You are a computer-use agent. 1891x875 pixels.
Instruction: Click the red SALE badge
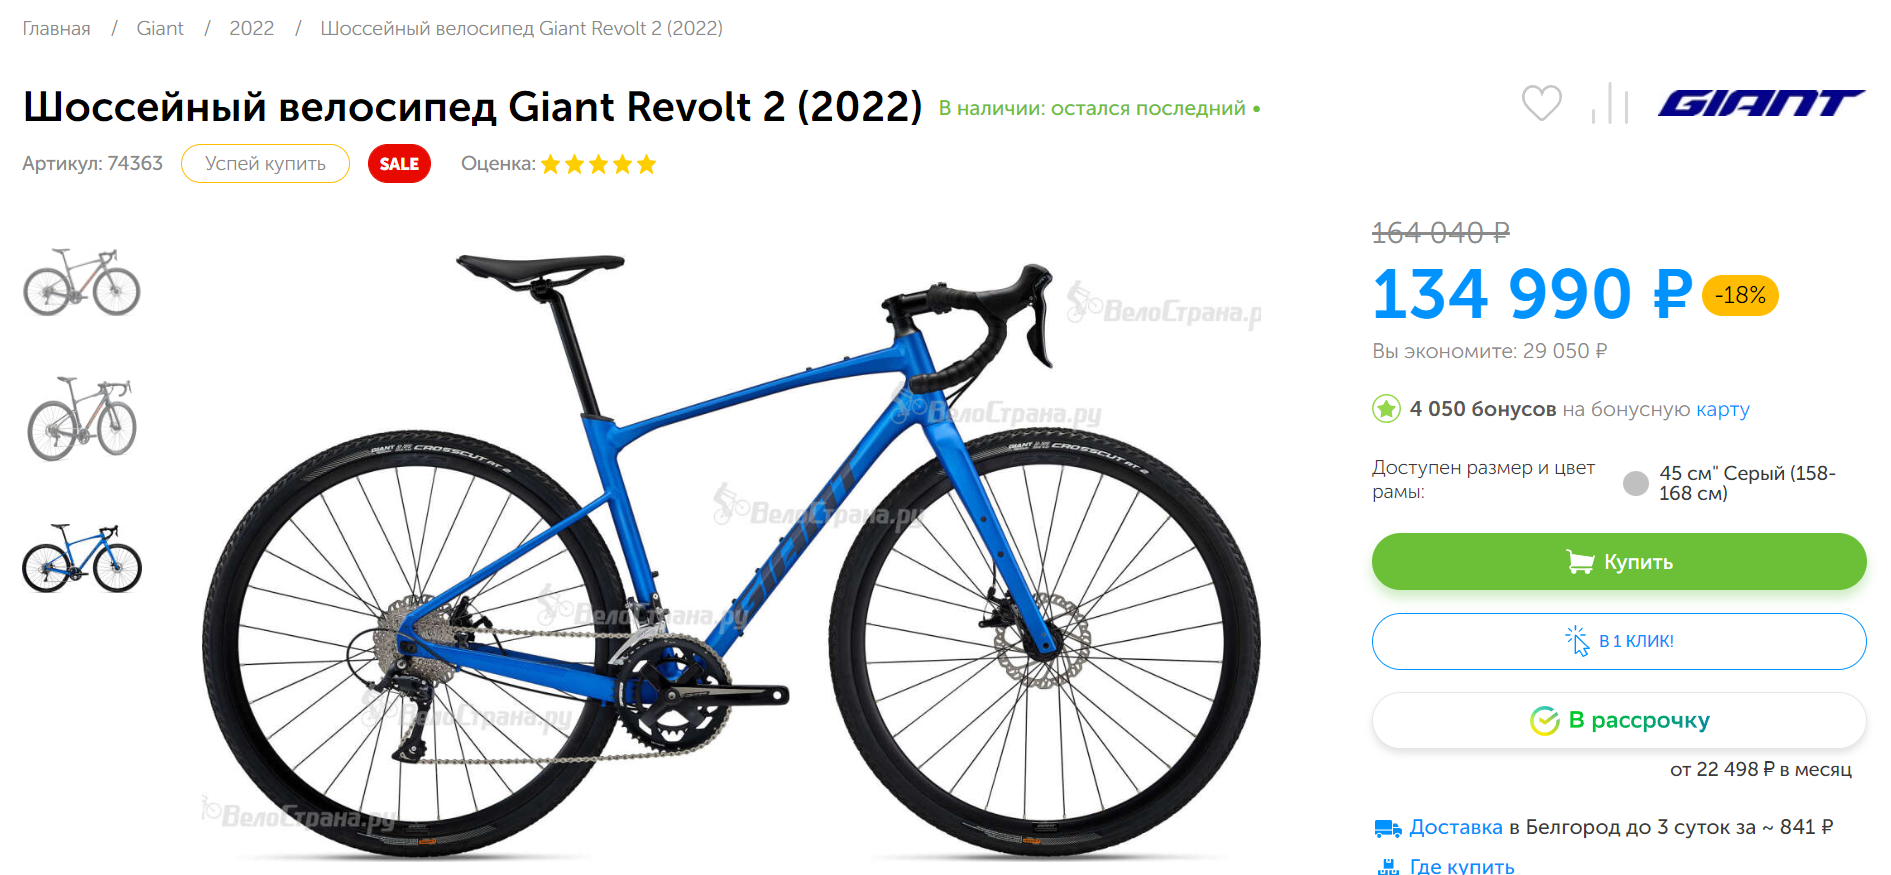tap(399, 164)
